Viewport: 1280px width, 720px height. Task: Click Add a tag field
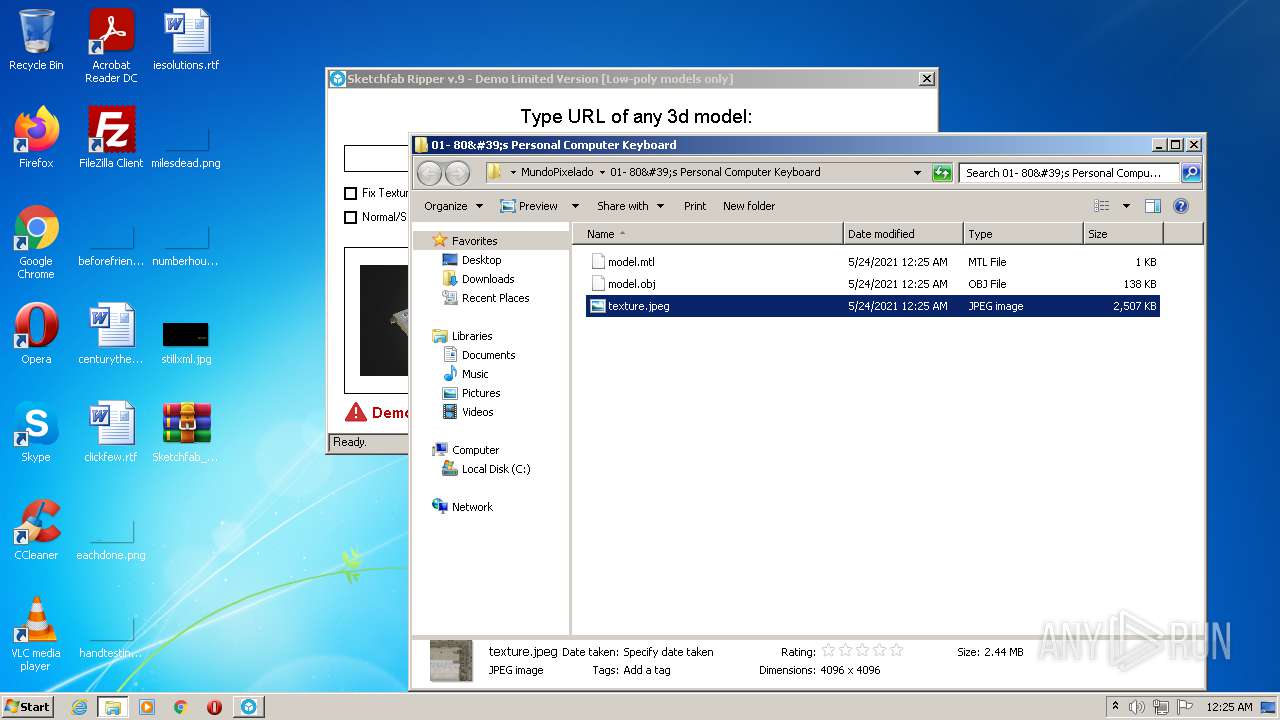(x=646, y=670)
